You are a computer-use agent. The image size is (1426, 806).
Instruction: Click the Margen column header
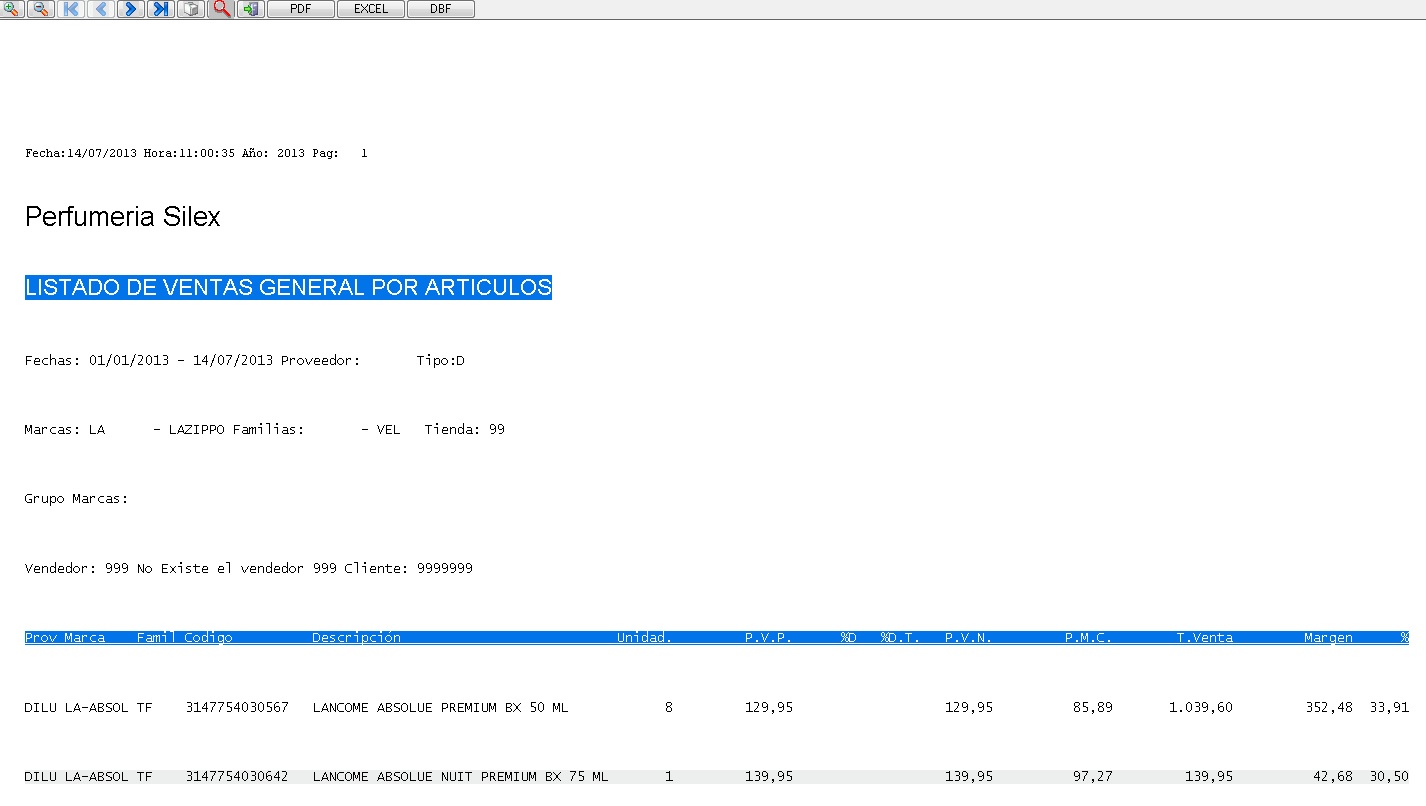click(x=1328, y=638)
